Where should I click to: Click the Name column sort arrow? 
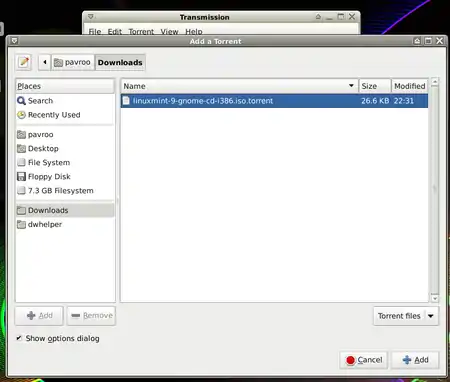351,86
